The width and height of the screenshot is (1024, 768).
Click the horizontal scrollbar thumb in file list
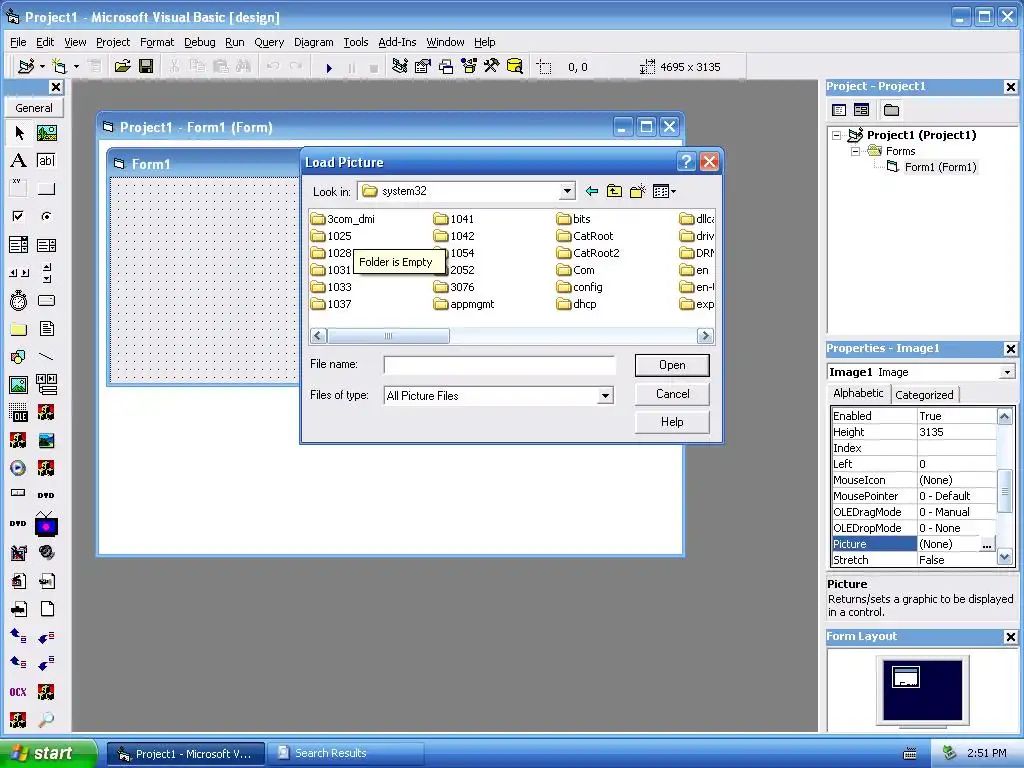[388, 336]
